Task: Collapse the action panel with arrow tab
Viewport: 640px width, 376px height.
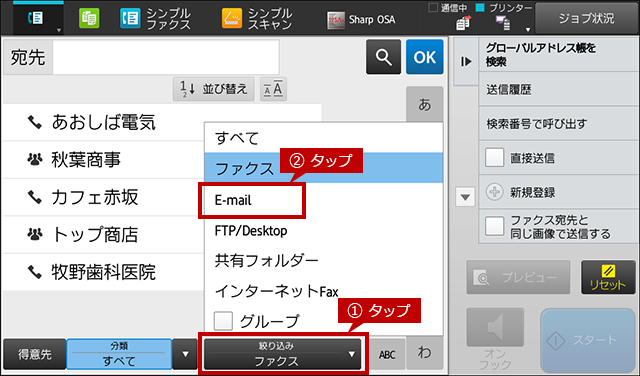Action: point(466,62)
